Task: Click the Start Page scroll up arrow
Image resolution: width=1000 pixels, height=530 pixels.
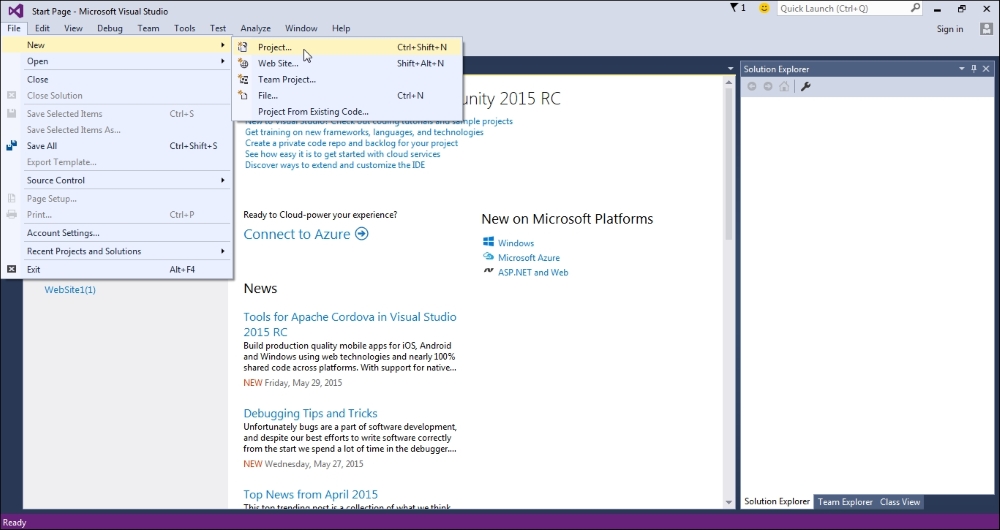Action: click(x=729, y=82)
